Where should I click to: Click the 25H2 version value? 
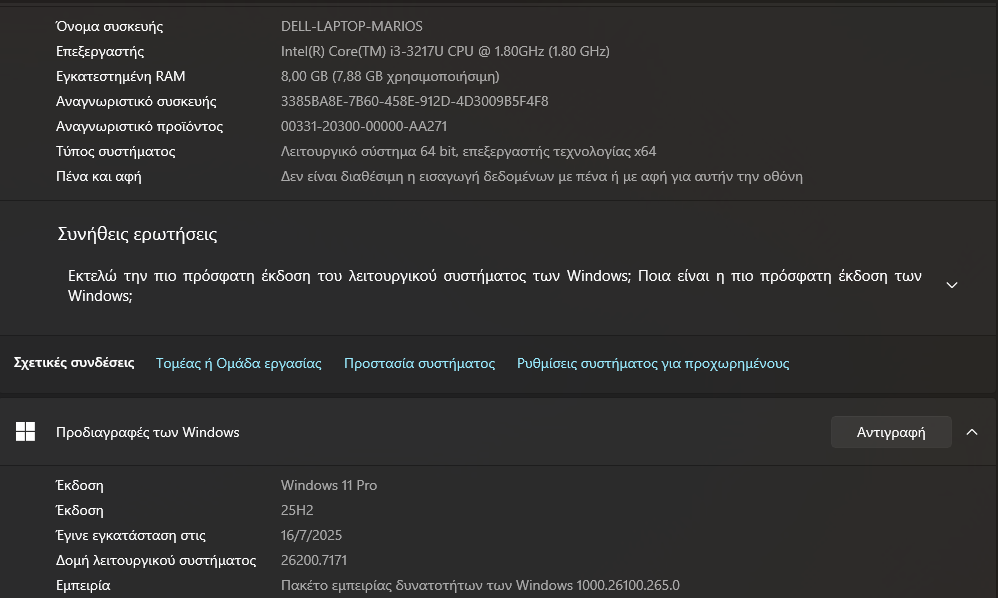[297, 510]
